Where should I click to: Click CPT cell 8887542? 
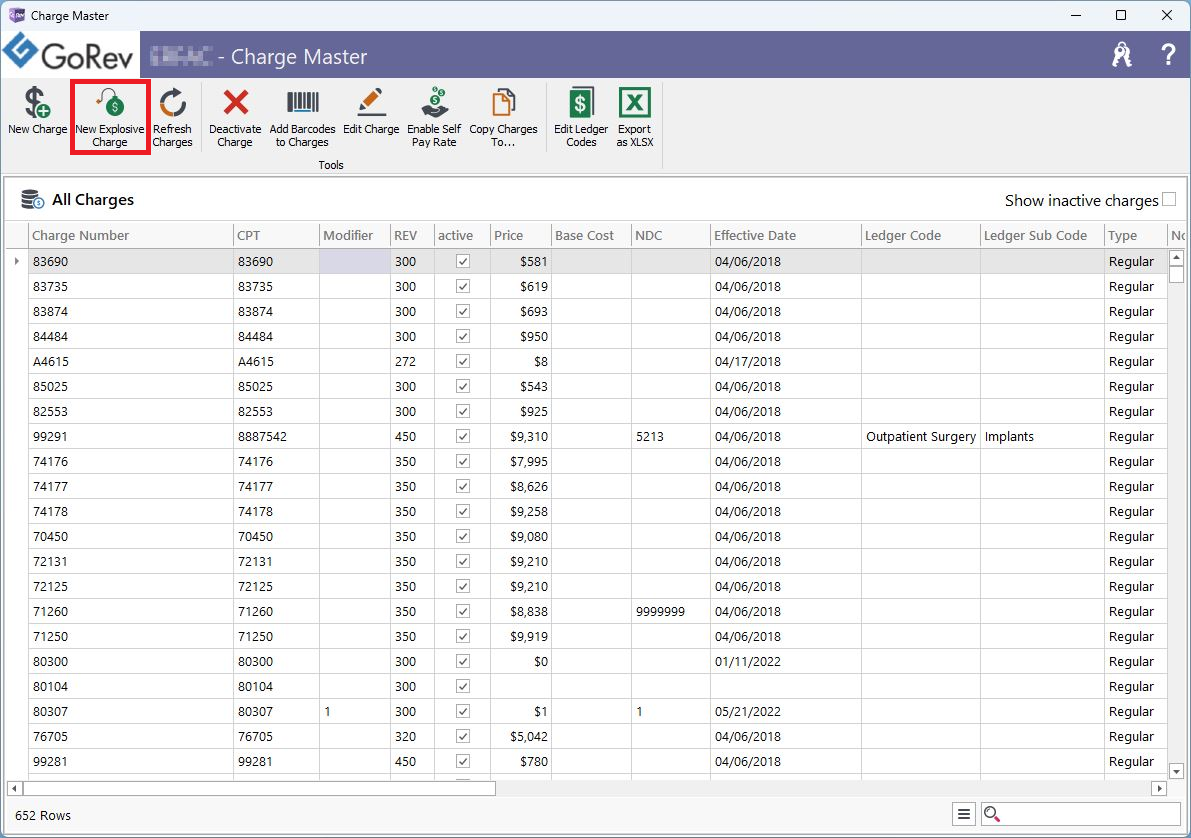(276, 436)
